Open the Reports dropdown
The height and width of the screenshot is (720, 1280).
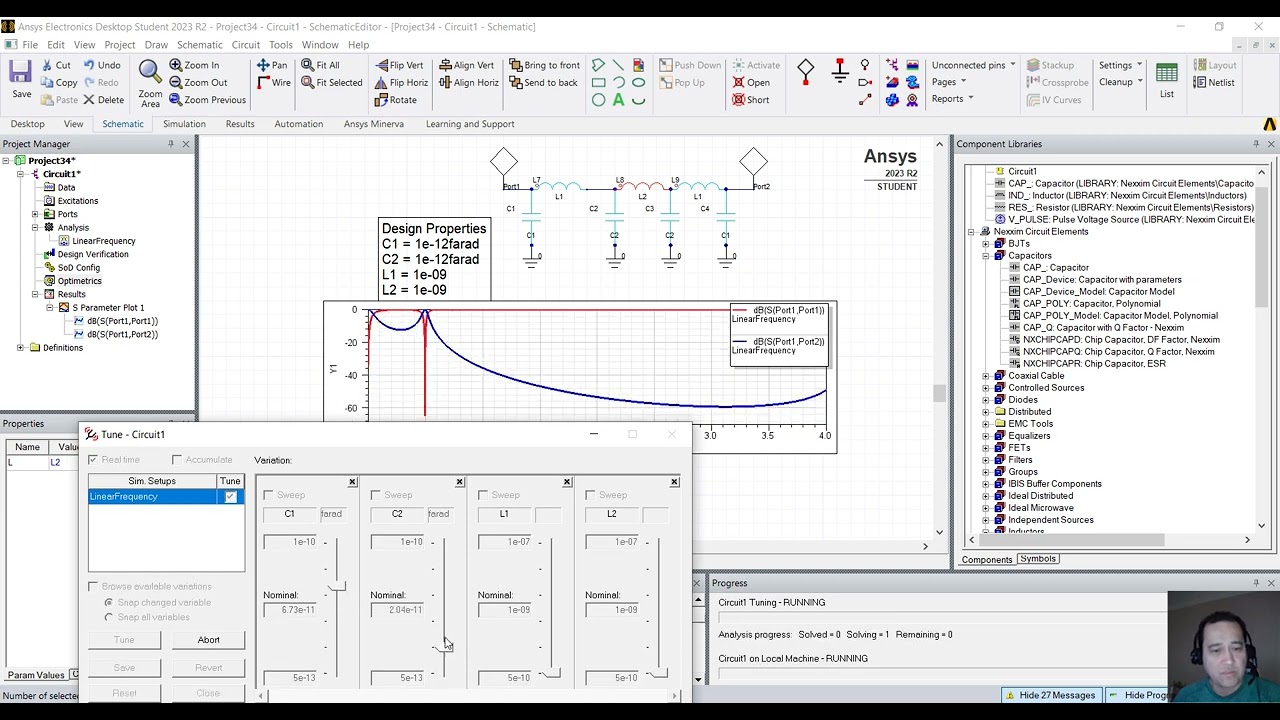pyautogui.click(x=952, y=99)
